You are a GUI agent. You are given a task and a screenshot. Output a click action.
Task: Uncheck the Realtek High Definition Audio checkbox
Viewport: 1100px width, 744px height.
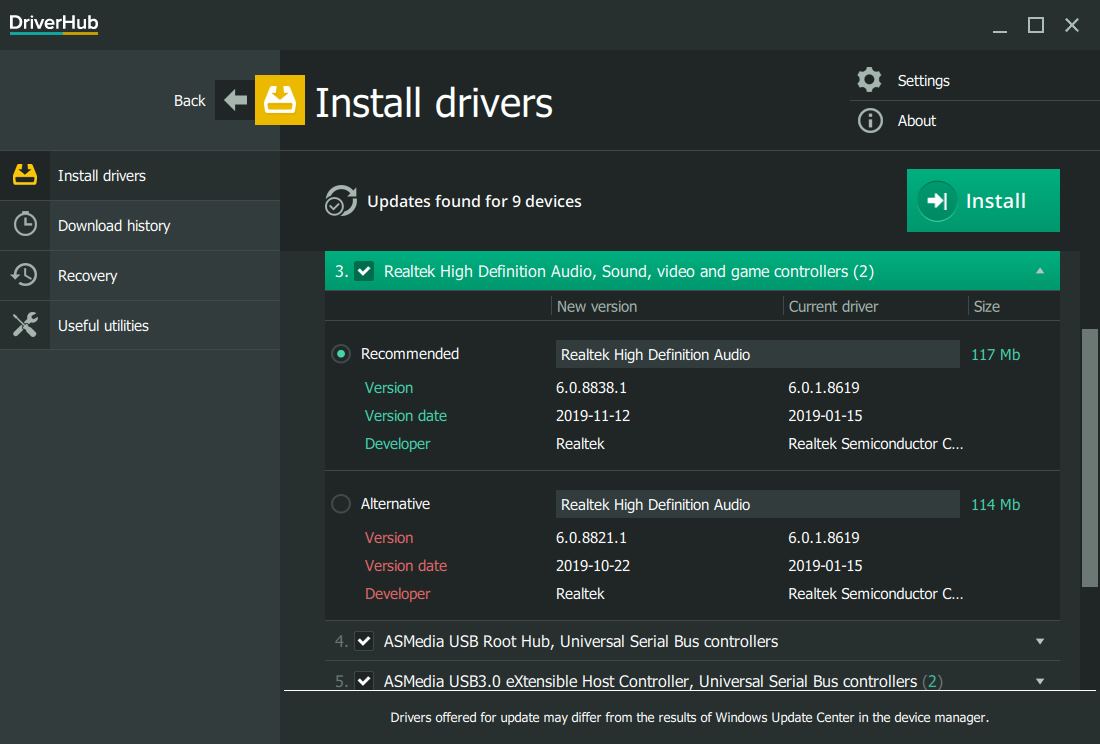pyautogui.click(x=364, y=271)
